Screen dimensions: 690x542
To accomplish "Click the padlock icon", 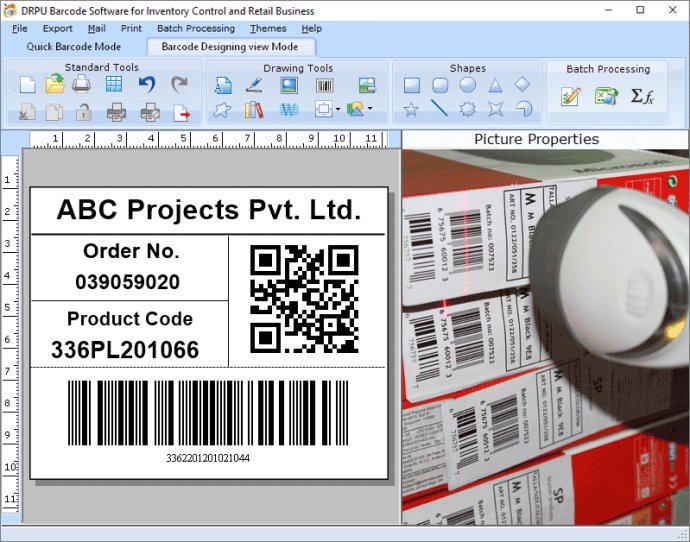I will pos(83,112).
